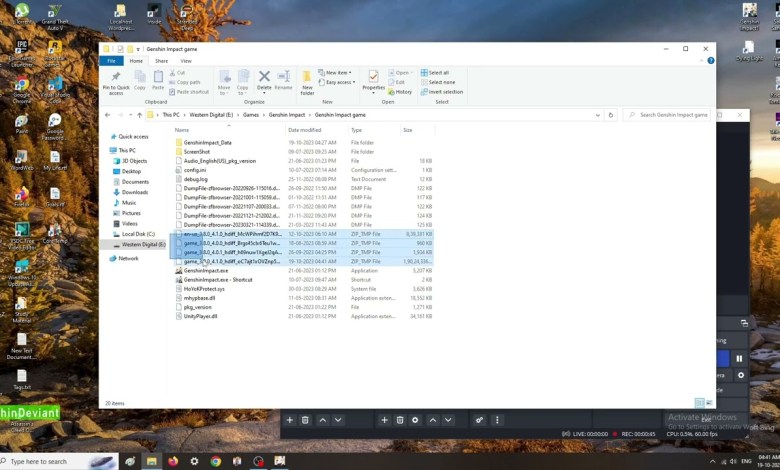Image resolution: width=780 pixels, height=470 pixels.
Task: Delete selected files with red X
Action: click(264, 80)
